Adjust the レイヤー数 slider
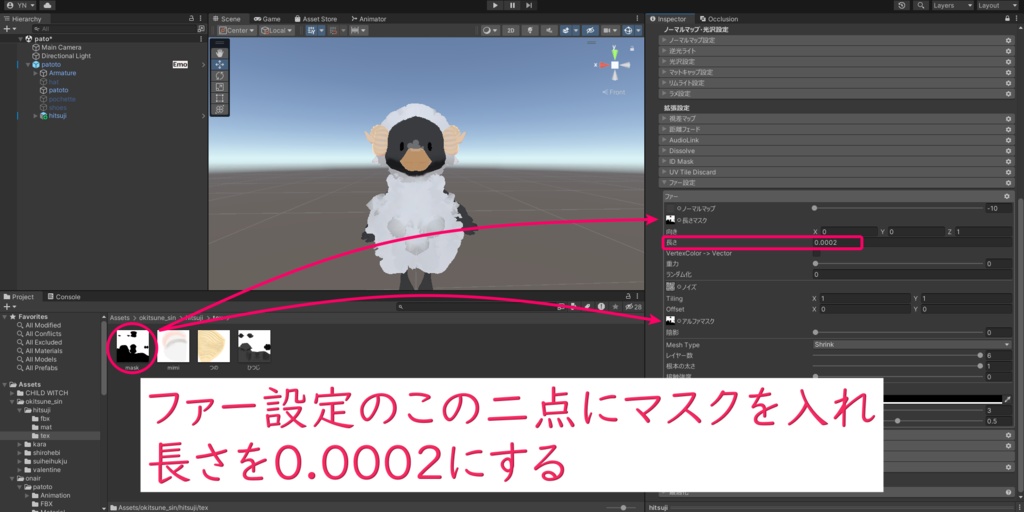Viewport: 1024px width, 512px height. click(x=898, y=355)
